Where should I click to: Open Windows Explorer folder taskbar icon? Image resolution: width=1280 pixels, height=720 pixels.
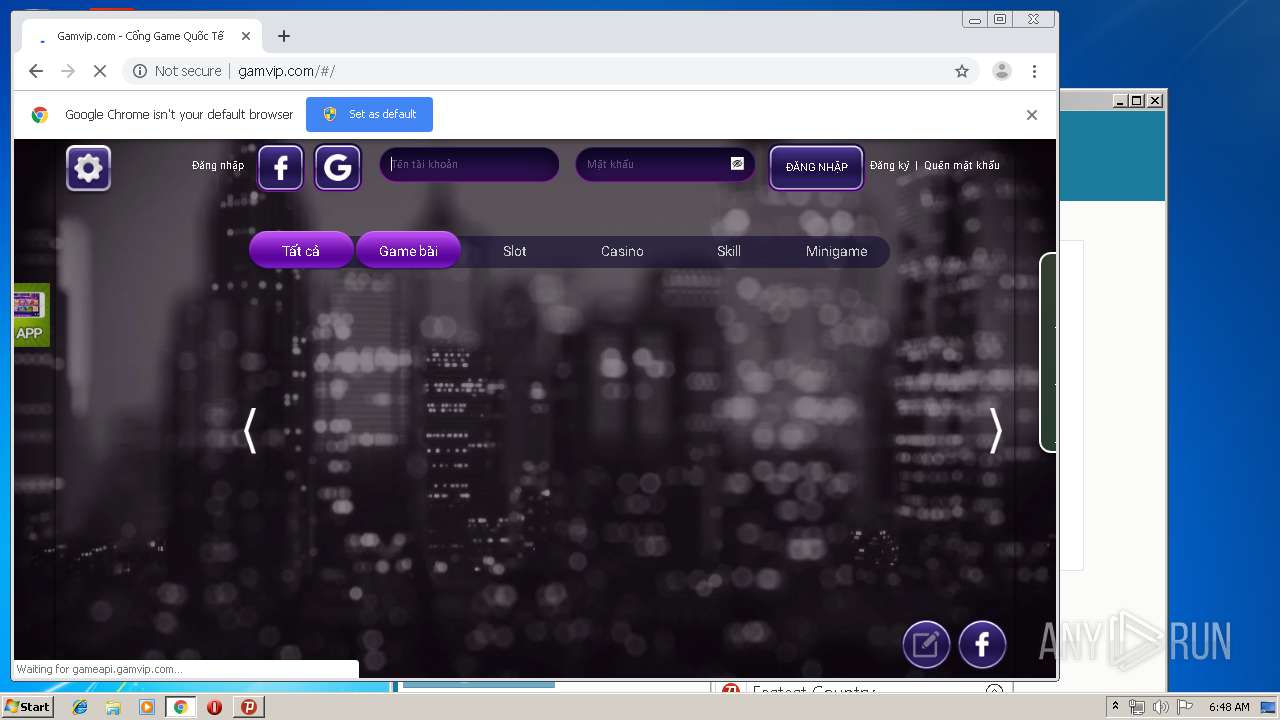(113, 707)
